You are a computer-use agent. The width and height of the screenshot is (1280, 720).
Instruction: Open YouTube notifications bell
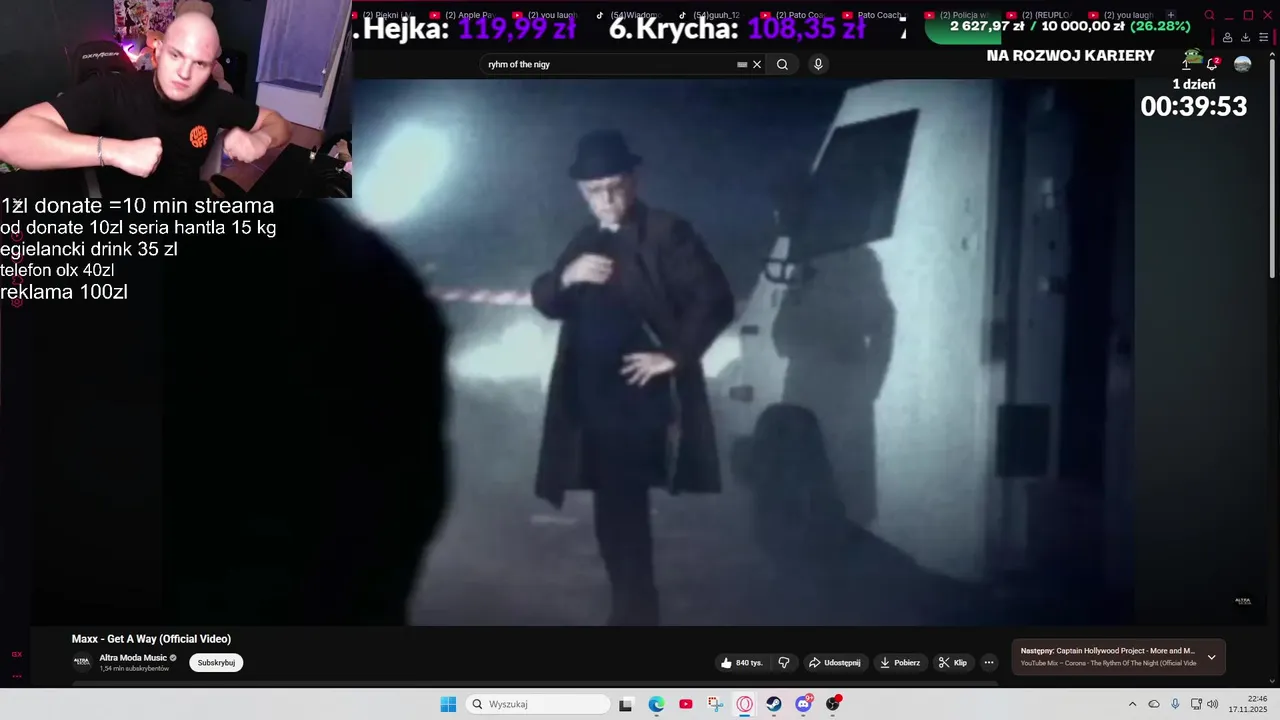1212,64
